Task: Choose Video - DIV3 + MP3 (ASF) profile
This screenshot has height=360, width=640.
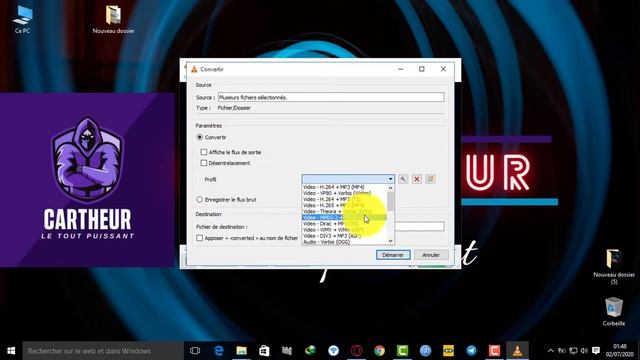Action: click(344, 236)
